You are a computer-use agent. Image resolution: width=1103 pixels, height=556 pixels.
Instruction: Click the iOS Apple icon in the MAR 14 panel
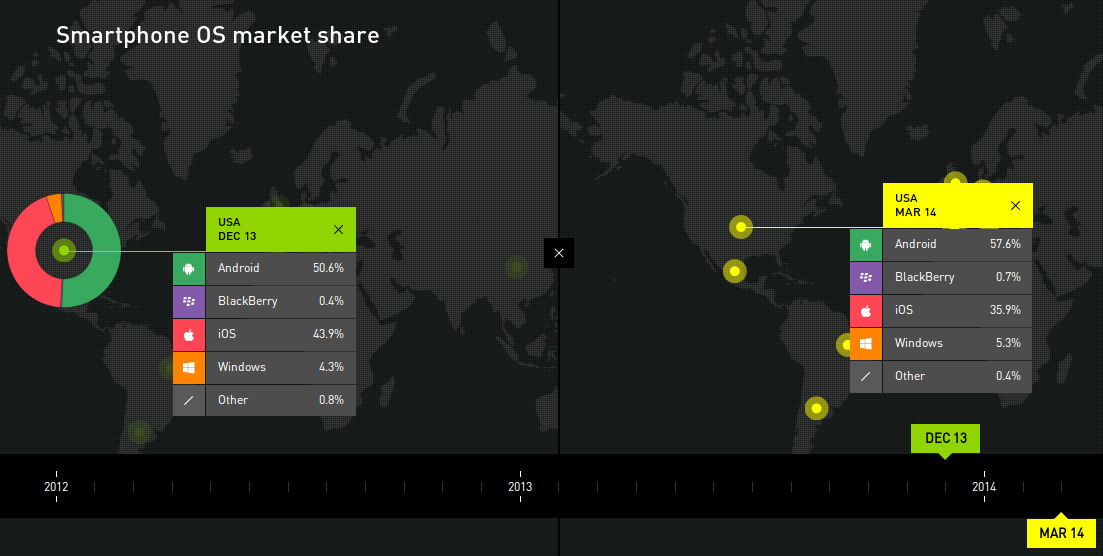tap(866, 310)
